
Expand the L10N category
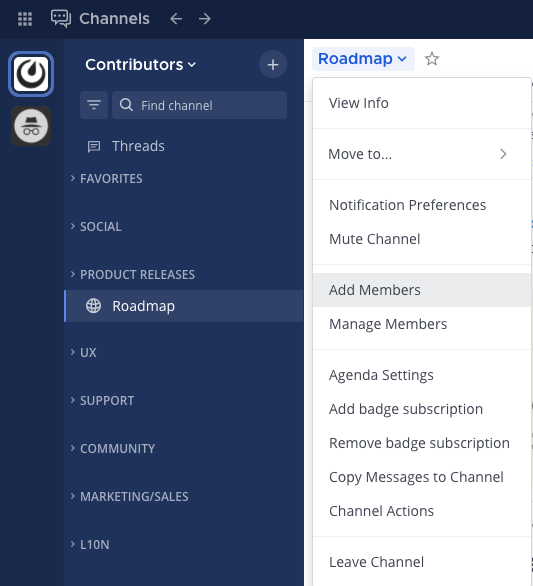pos(90,545)
